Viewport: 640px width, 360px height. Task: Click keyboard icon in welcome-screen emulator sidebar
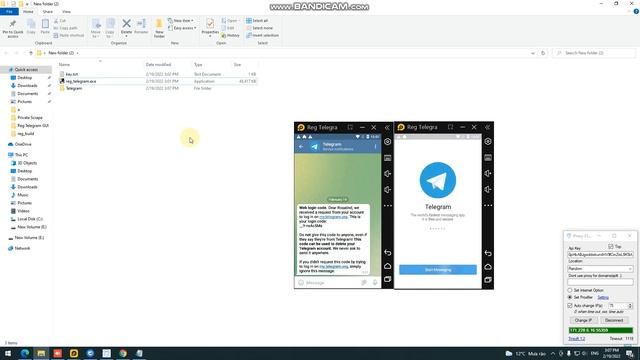coord(488,158)
